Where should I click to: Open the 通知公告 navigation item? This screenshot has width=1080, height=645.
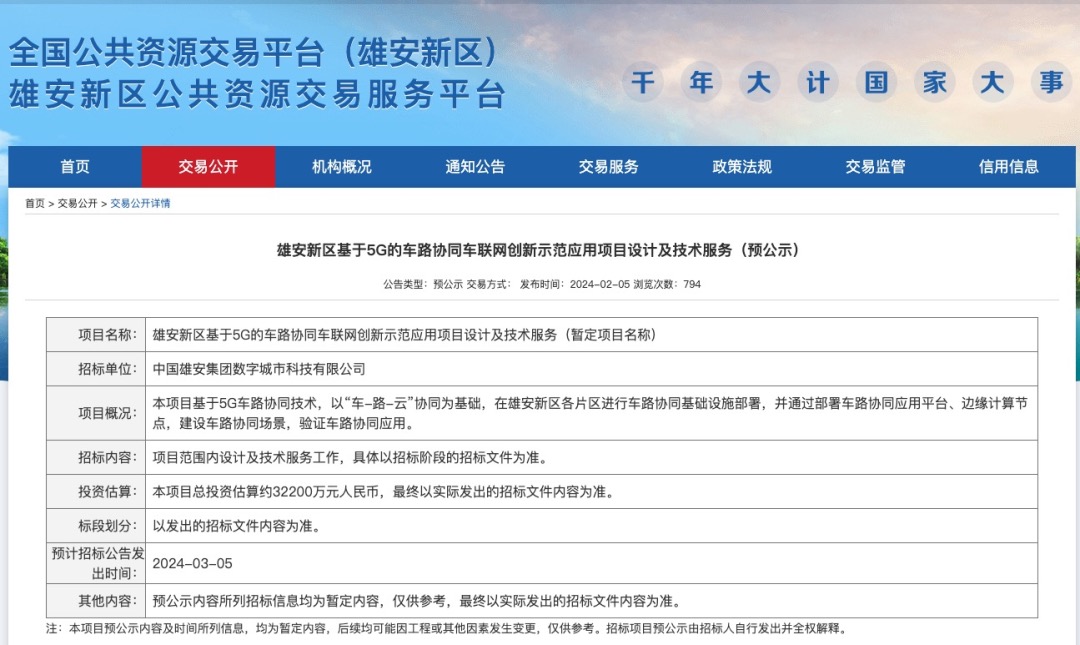point(475,167)
